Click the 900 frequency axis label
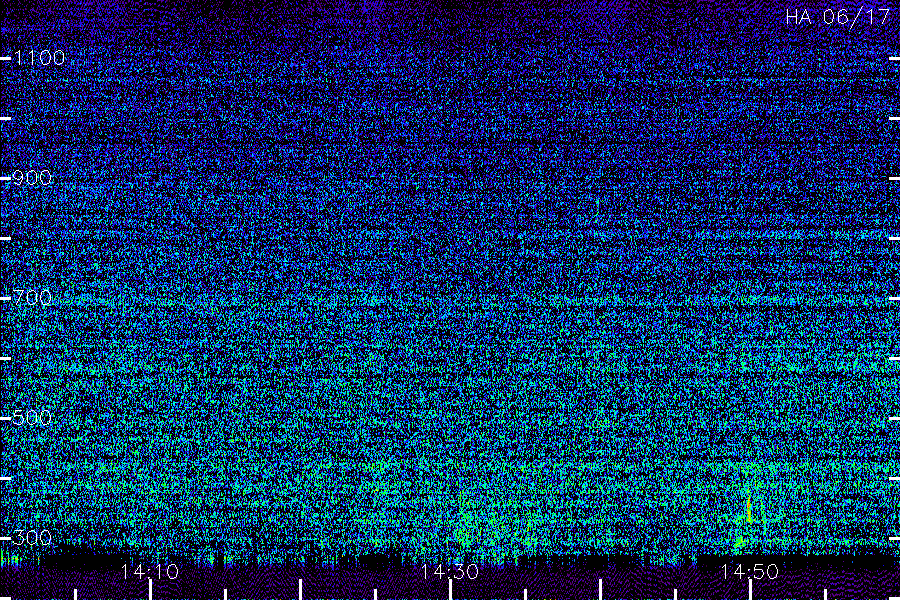 tap(32, 178)
